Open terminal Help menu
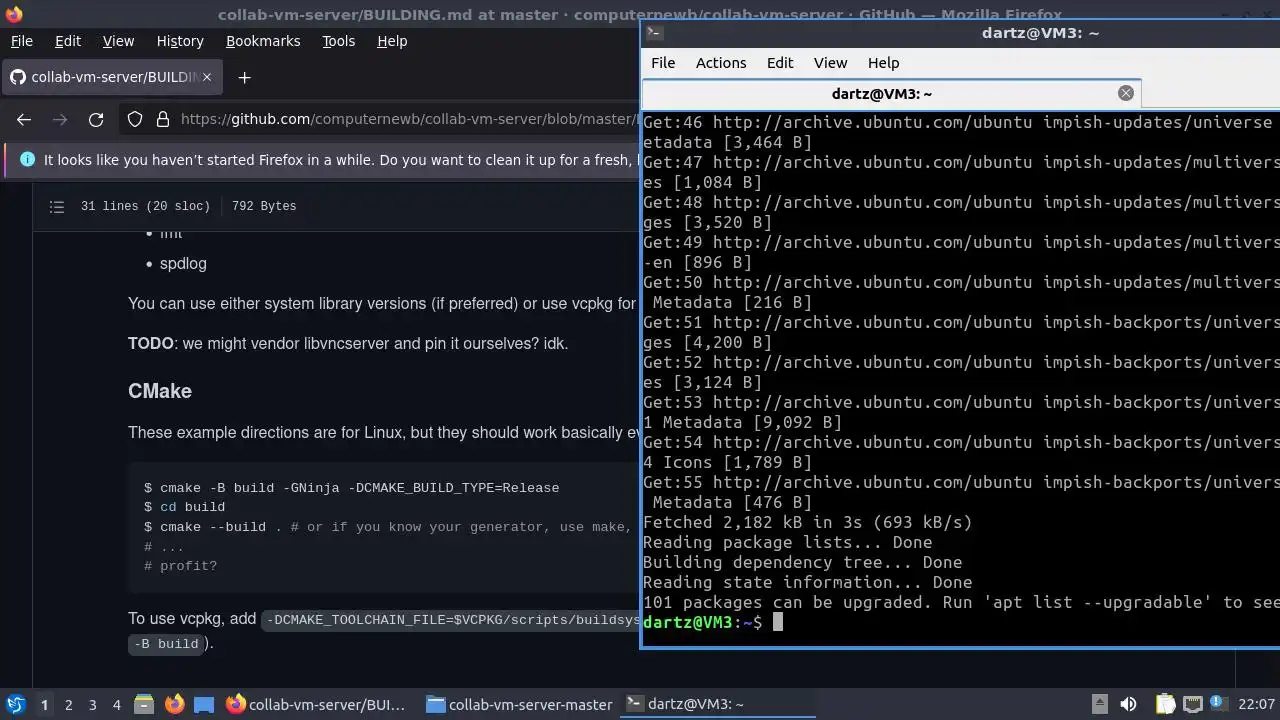 point(883,62)
